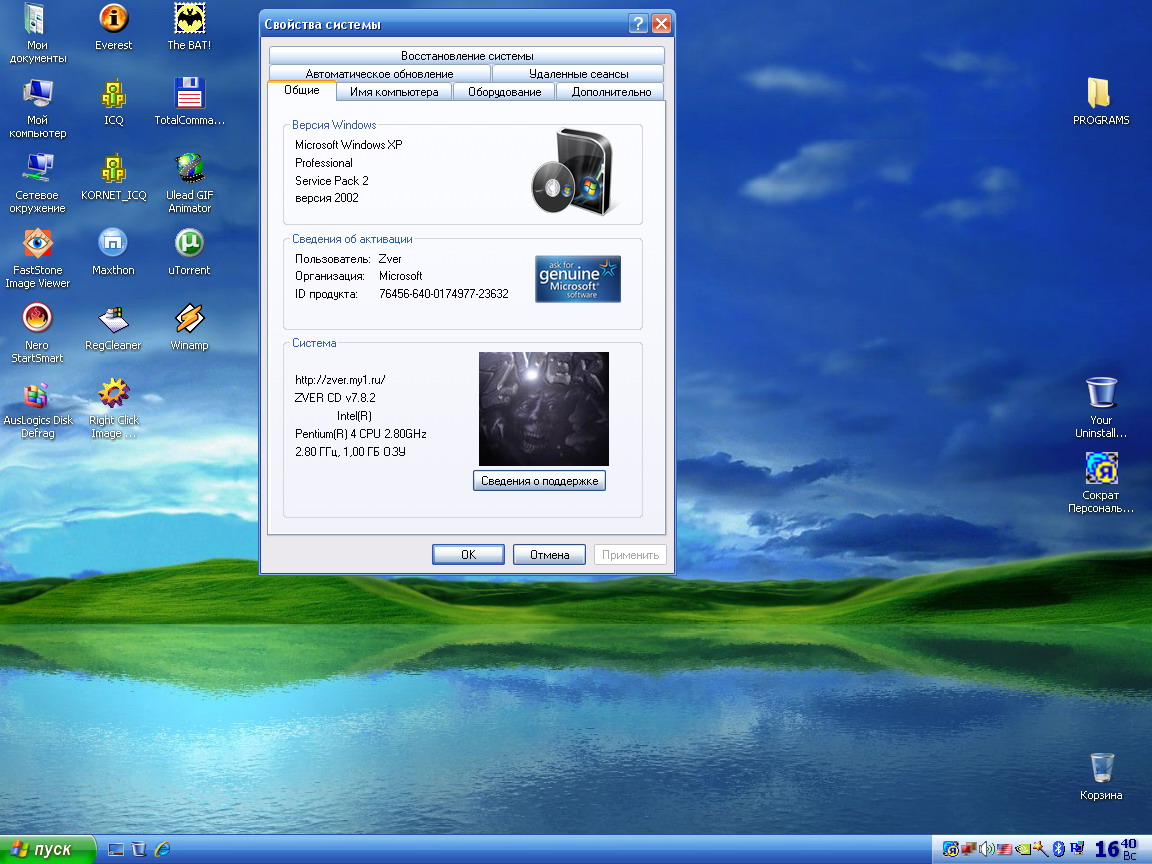
Task: Open the пуск Start menu
Action: tap(48, 849)
